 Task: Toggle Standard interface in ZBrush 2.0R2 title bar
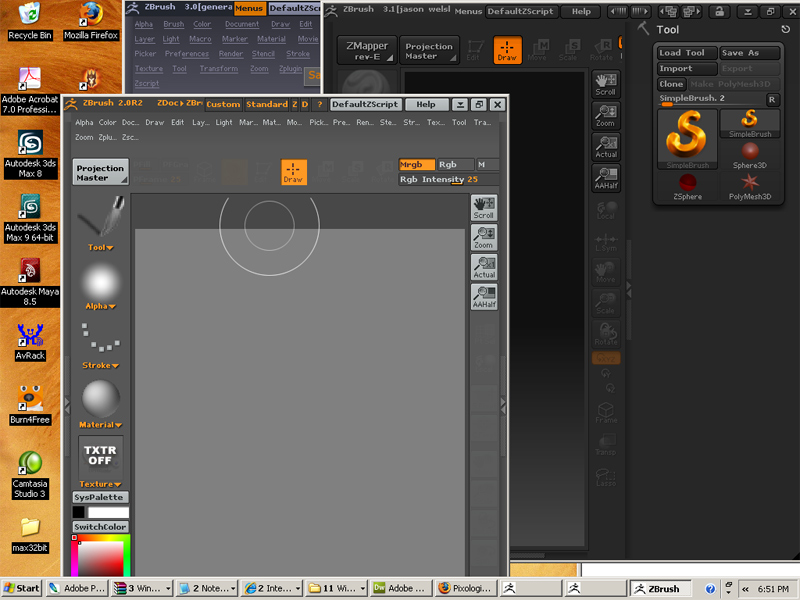[267, 104]
